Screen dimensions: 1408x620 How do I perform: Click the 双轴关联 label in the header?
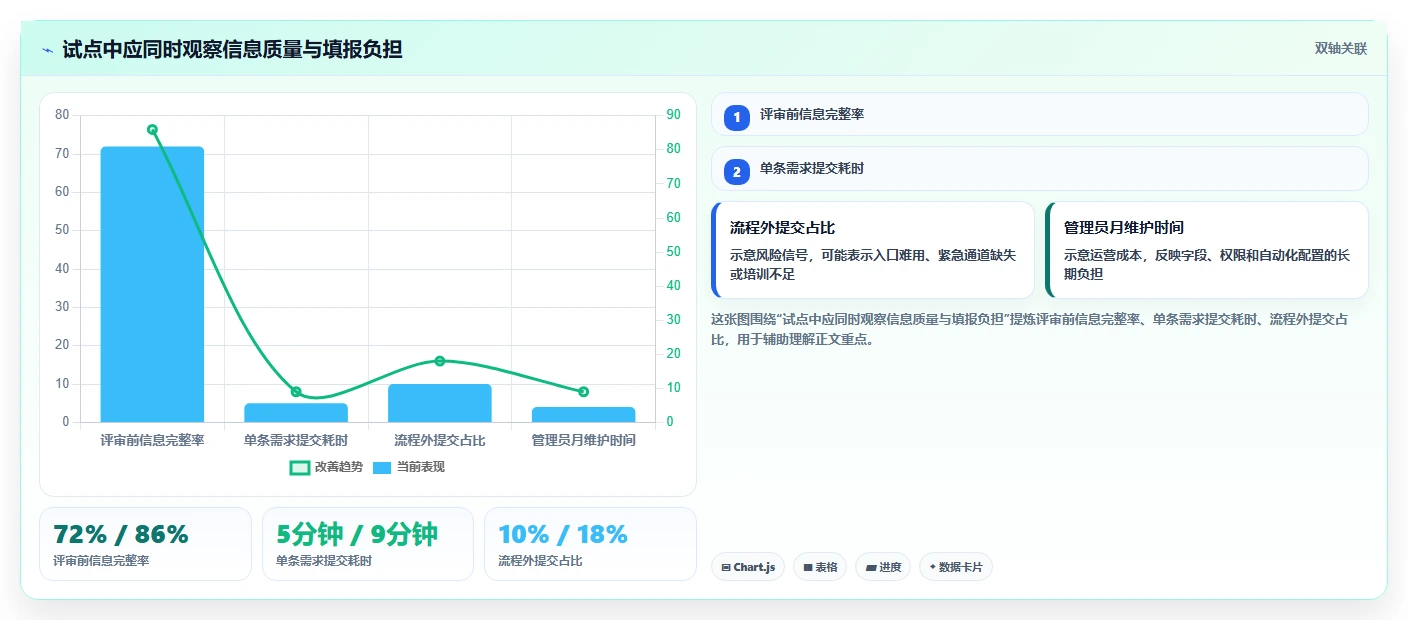tap(1340, 49)
